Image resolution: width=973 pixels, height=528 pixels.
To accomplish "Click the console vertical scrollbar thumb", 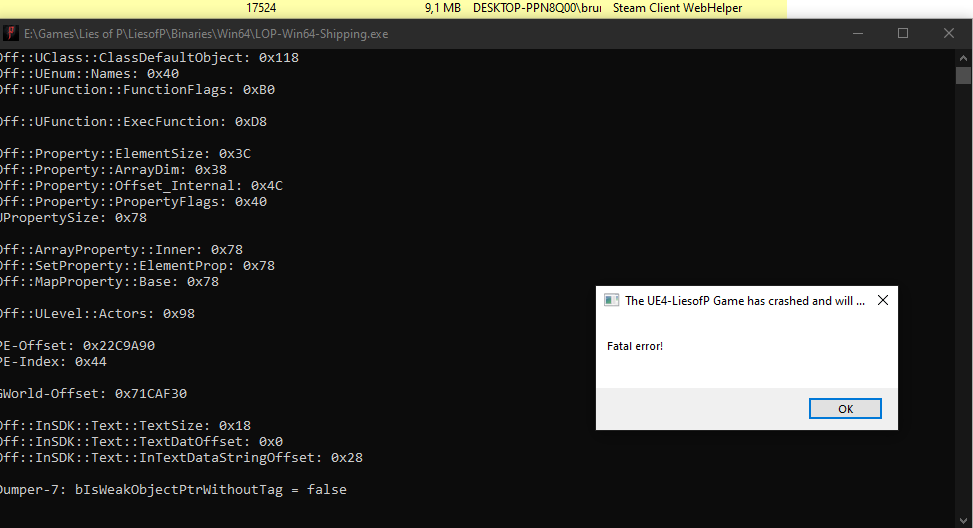I will (x=963, y=76).
